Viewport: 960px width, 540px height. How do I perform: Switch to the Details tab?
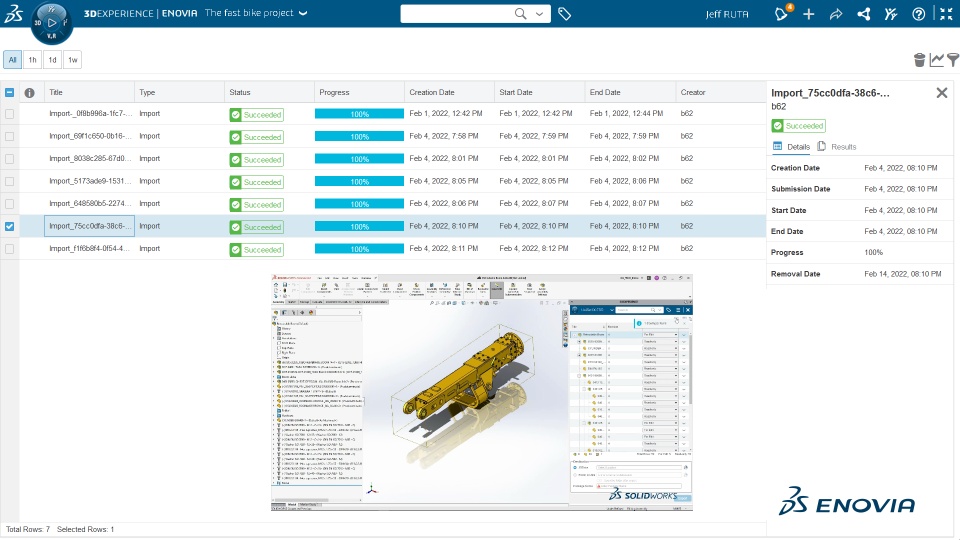[791, 146]
